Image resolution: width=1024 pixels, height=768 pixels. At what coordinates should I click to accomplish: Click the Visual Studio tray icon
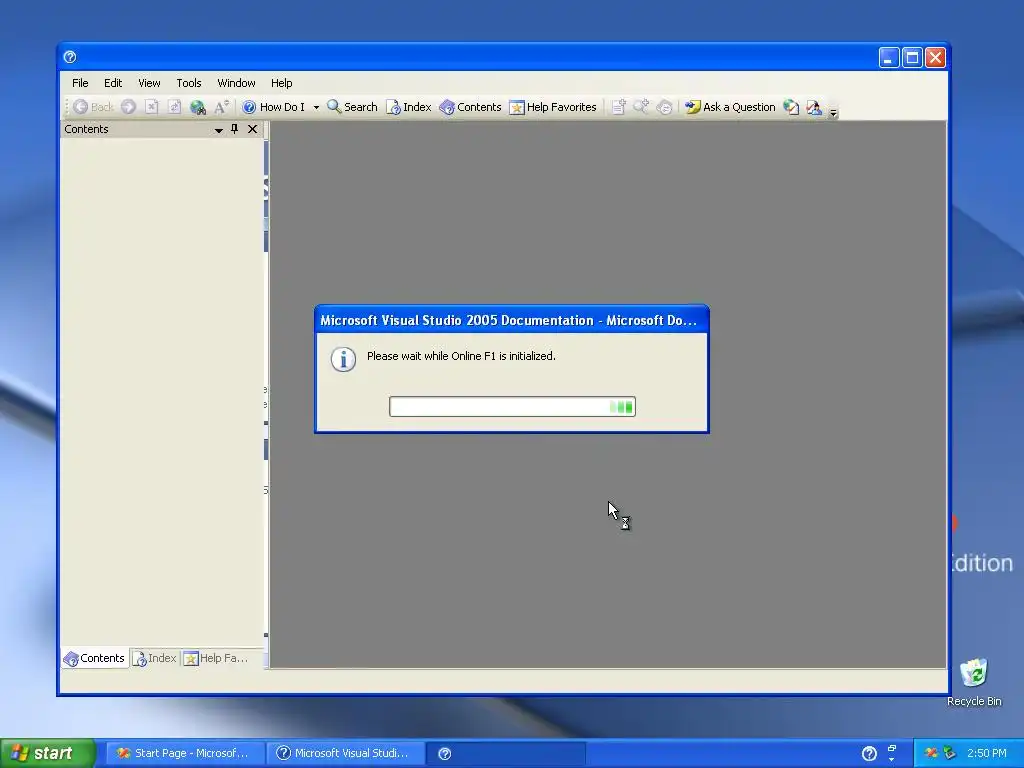click(931, 753)
